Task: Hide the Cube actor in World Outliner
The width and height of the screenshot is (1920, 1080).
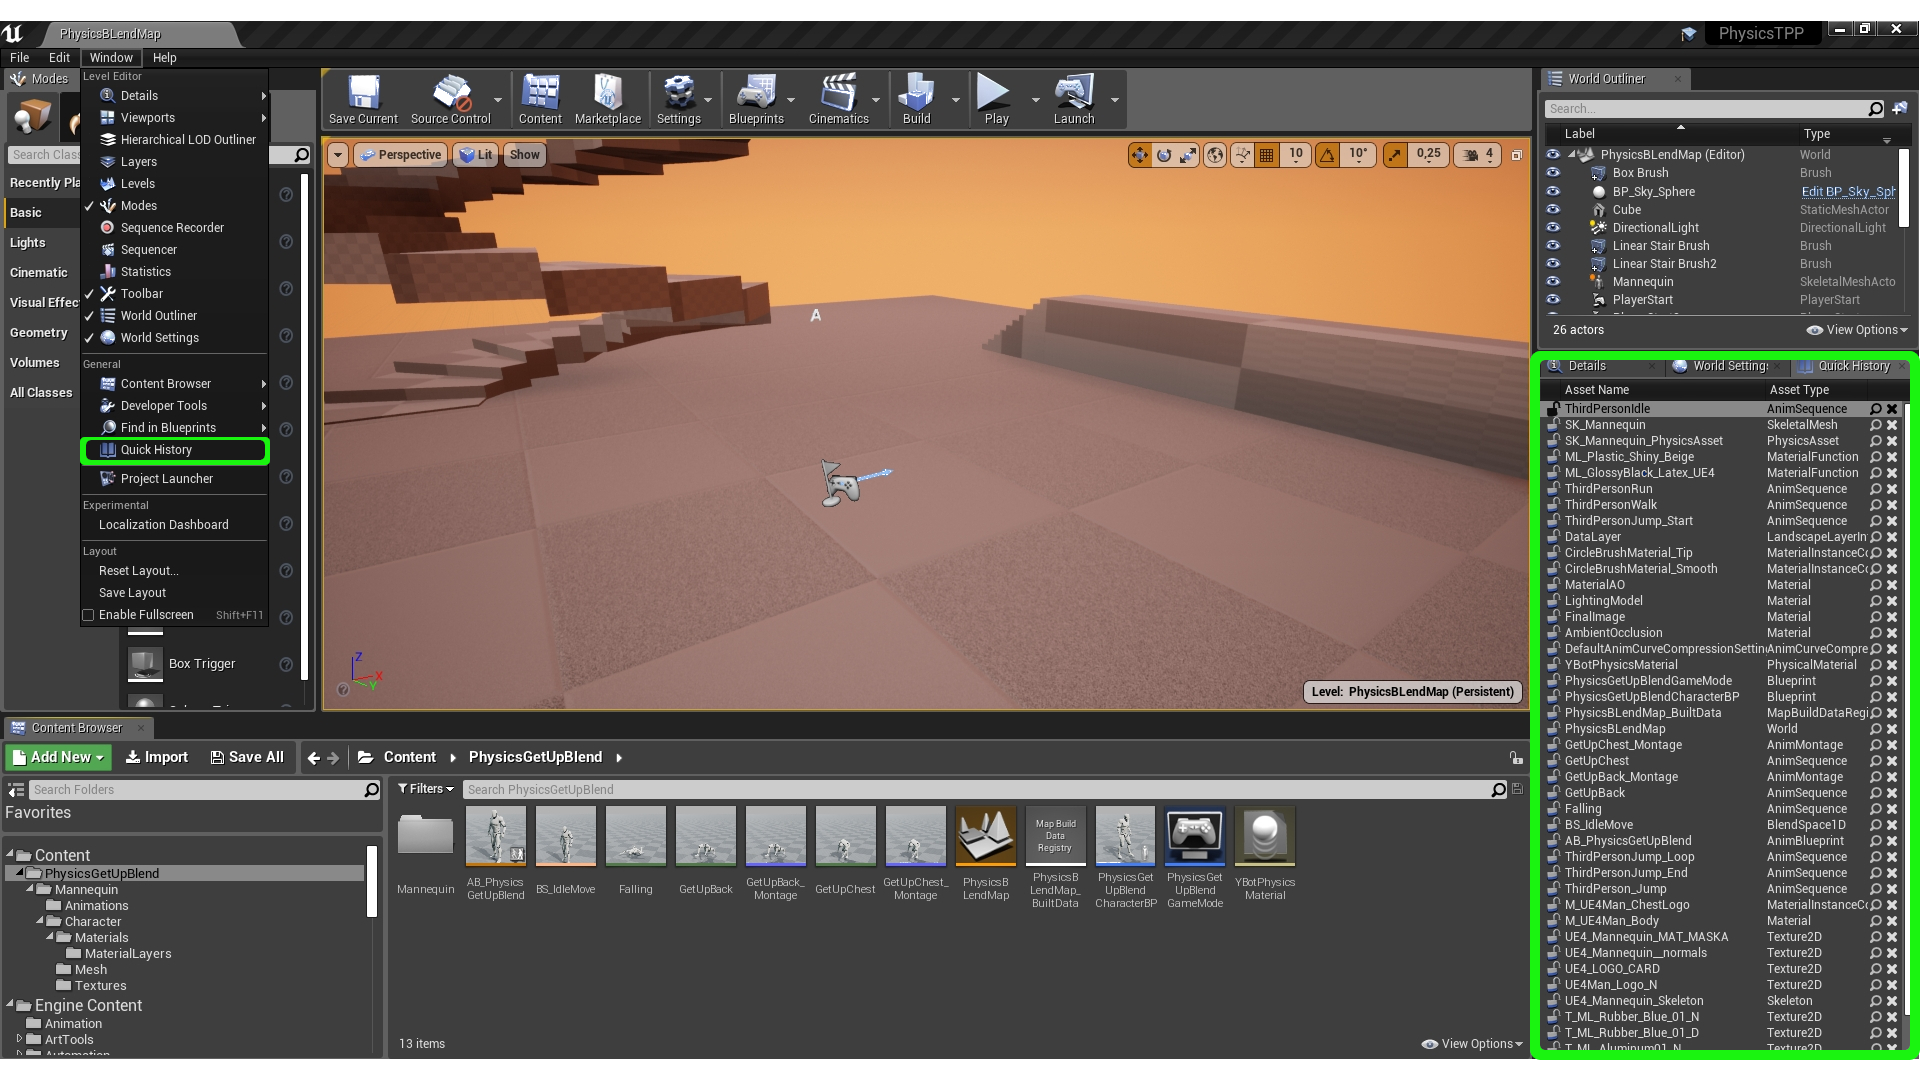Action: coord(1553,210)
